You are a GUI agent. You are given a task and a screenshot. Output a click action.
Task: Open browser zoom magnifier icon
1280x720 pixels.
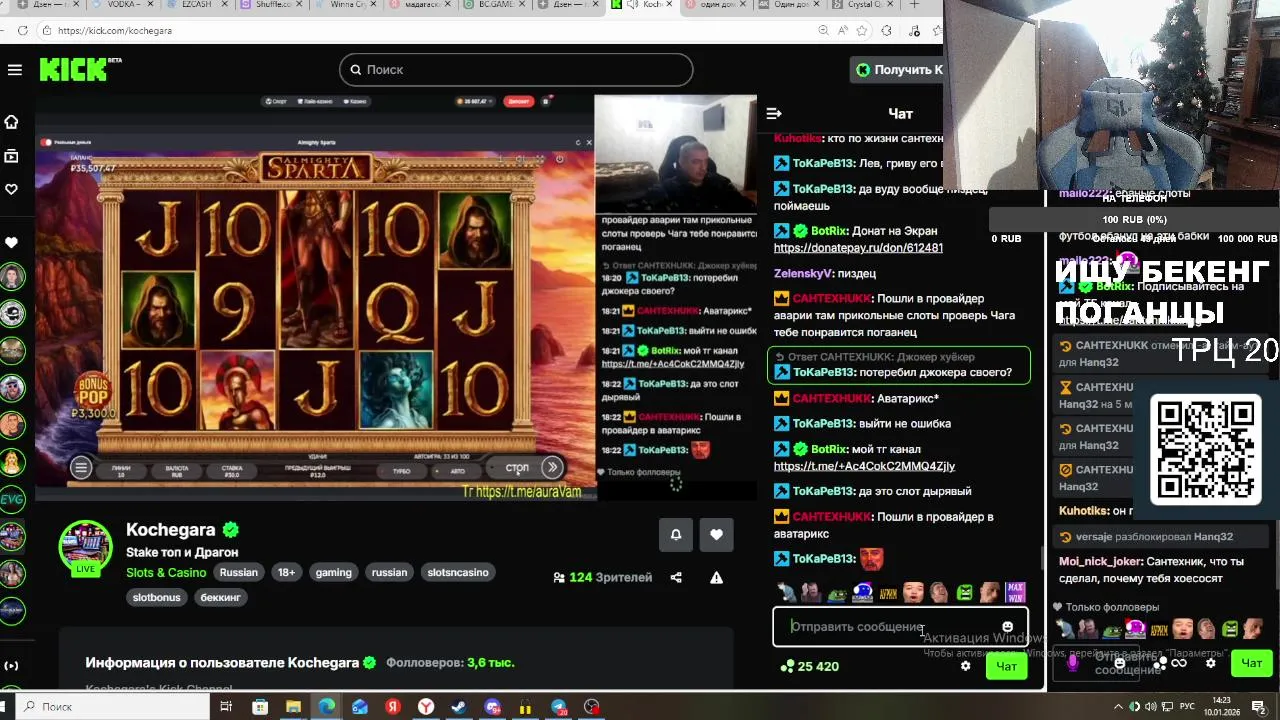coord(823,31)
